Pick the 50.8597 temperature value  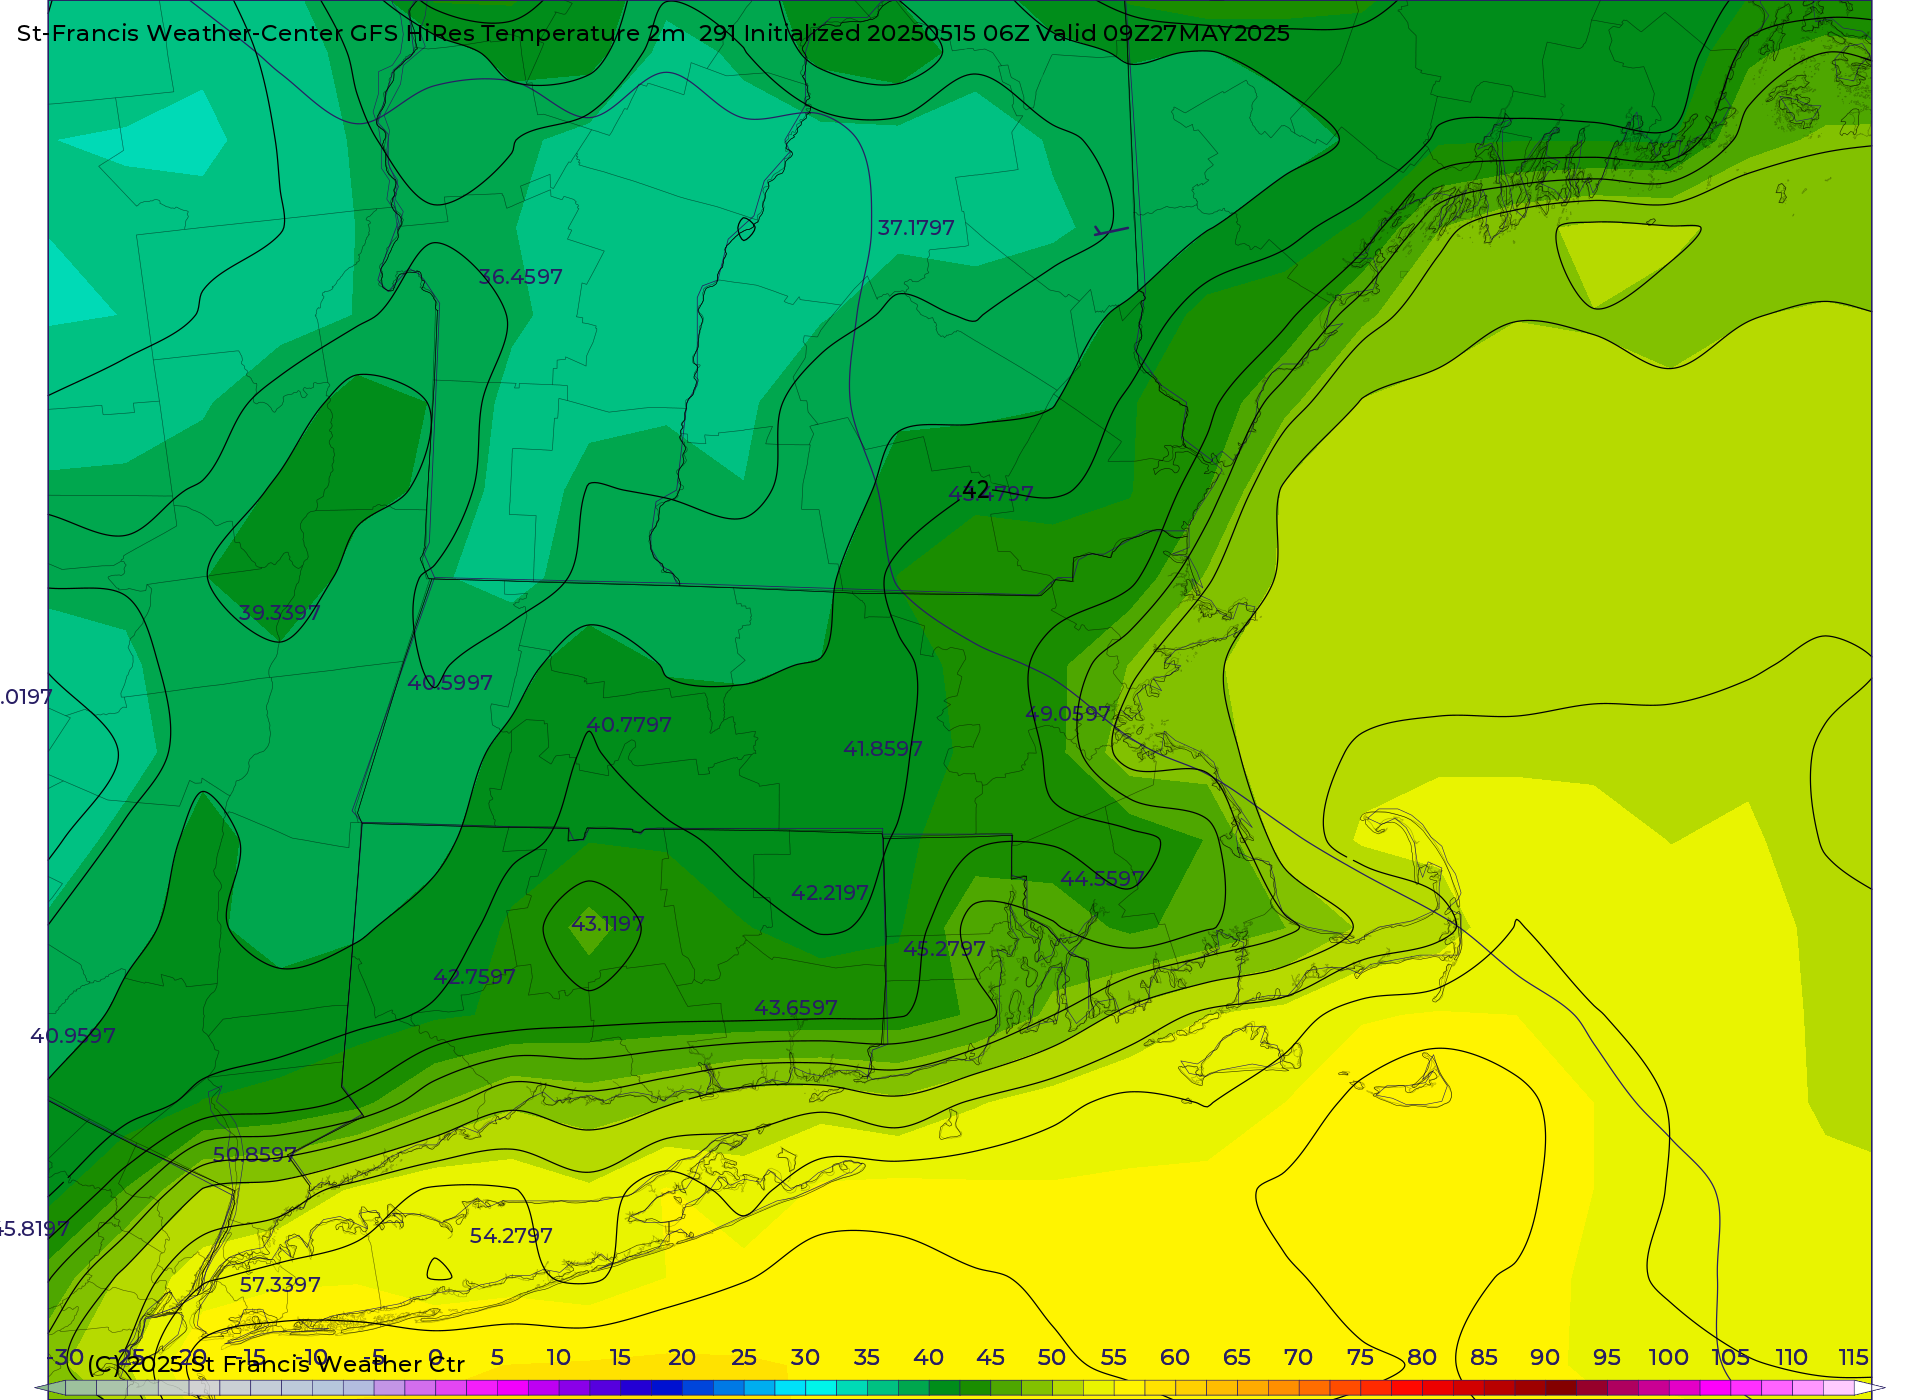pos(255,1155)
